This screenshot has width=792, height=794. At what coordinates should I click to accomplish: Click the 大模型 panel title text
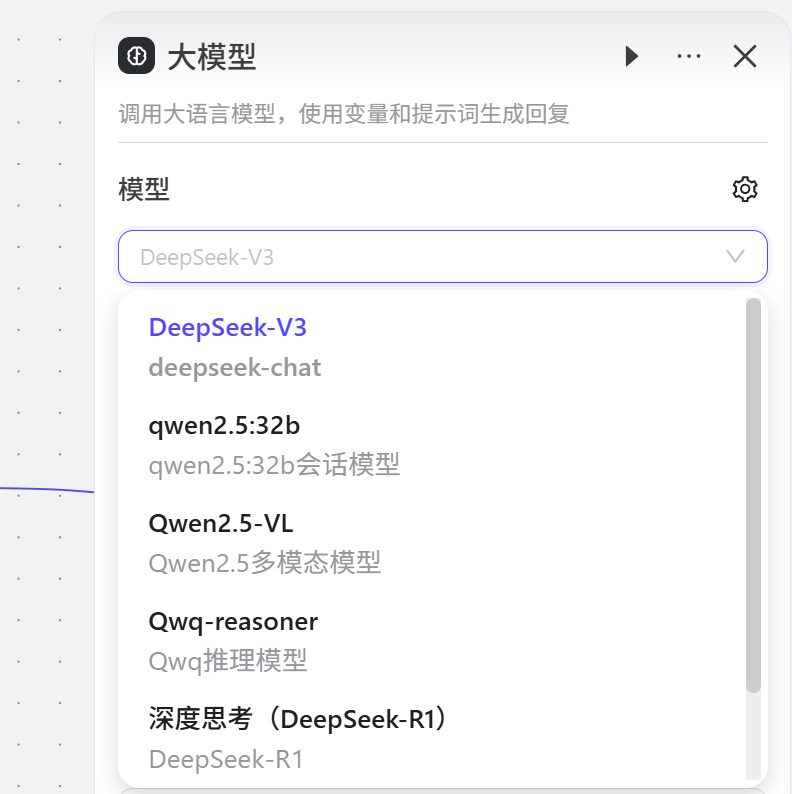pos(212,57)
